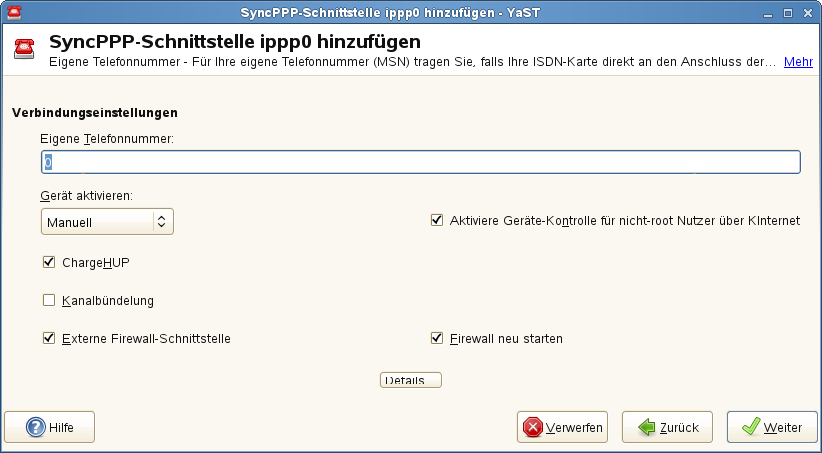Maximize the YaST window

pyautogui.click(x=788, y=12)
